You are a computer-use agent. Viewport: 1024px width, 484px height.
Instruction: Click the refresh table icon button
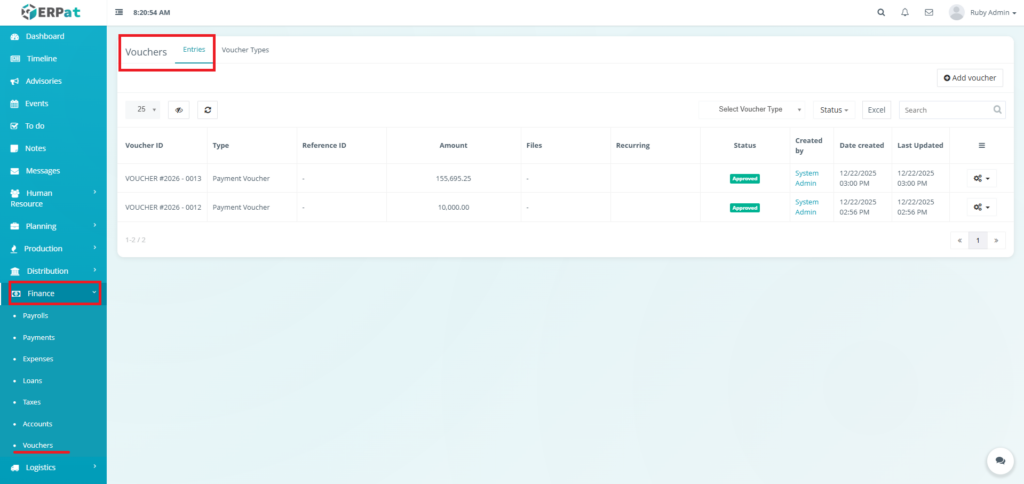pyautogui.click(x=208, y=110)
